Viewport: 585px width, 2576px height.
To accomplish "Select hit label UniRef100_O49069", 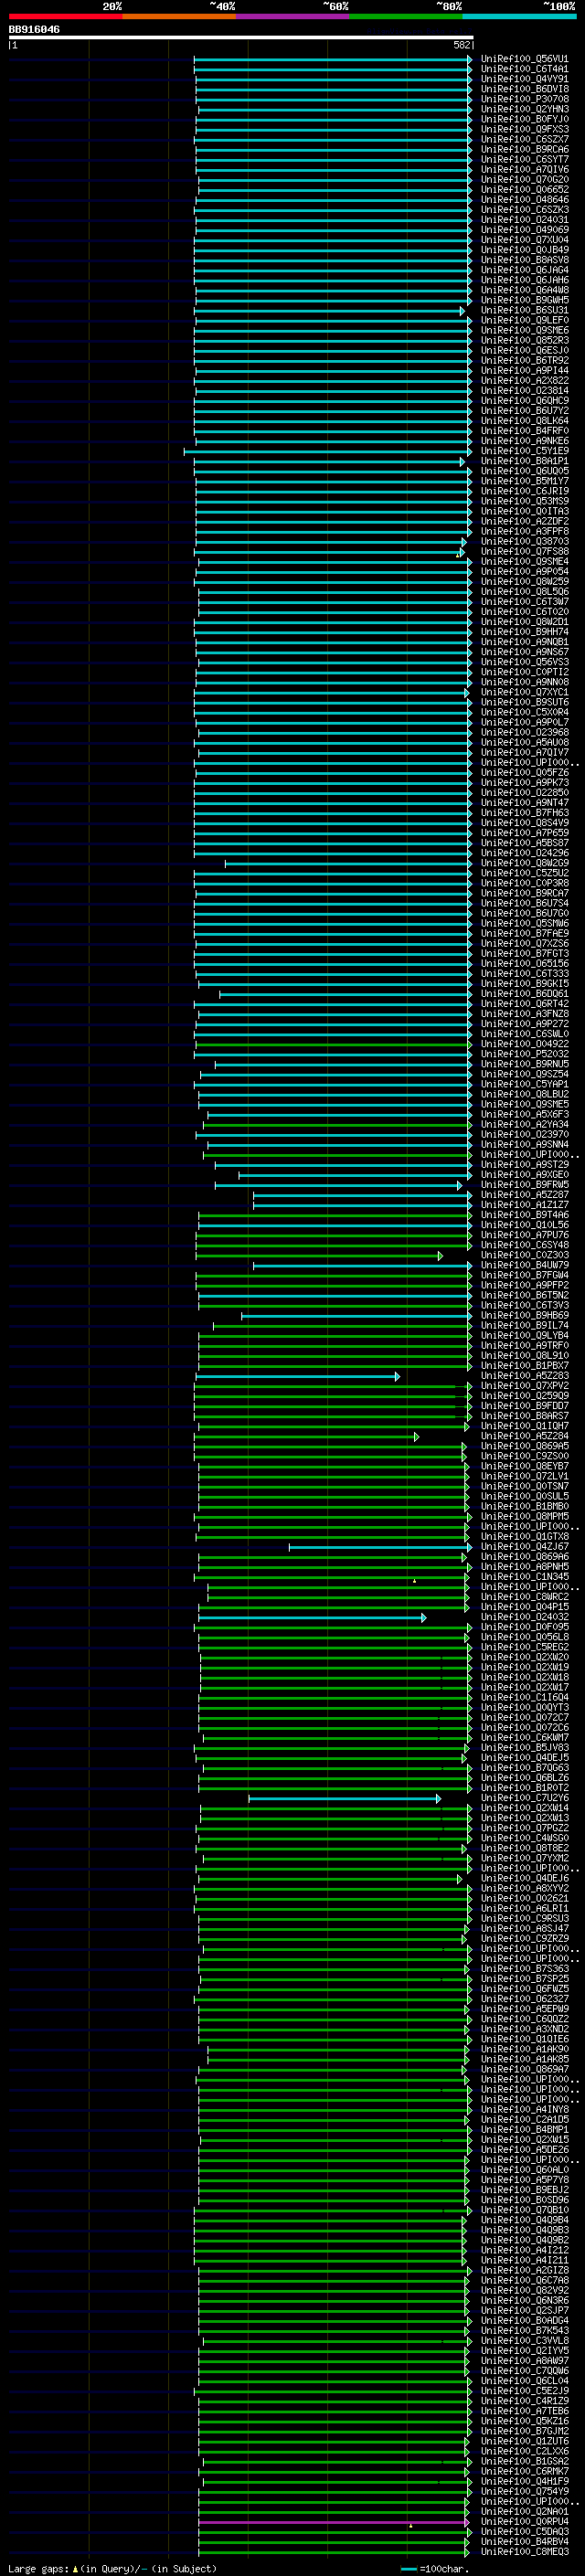I will [525, 230].
